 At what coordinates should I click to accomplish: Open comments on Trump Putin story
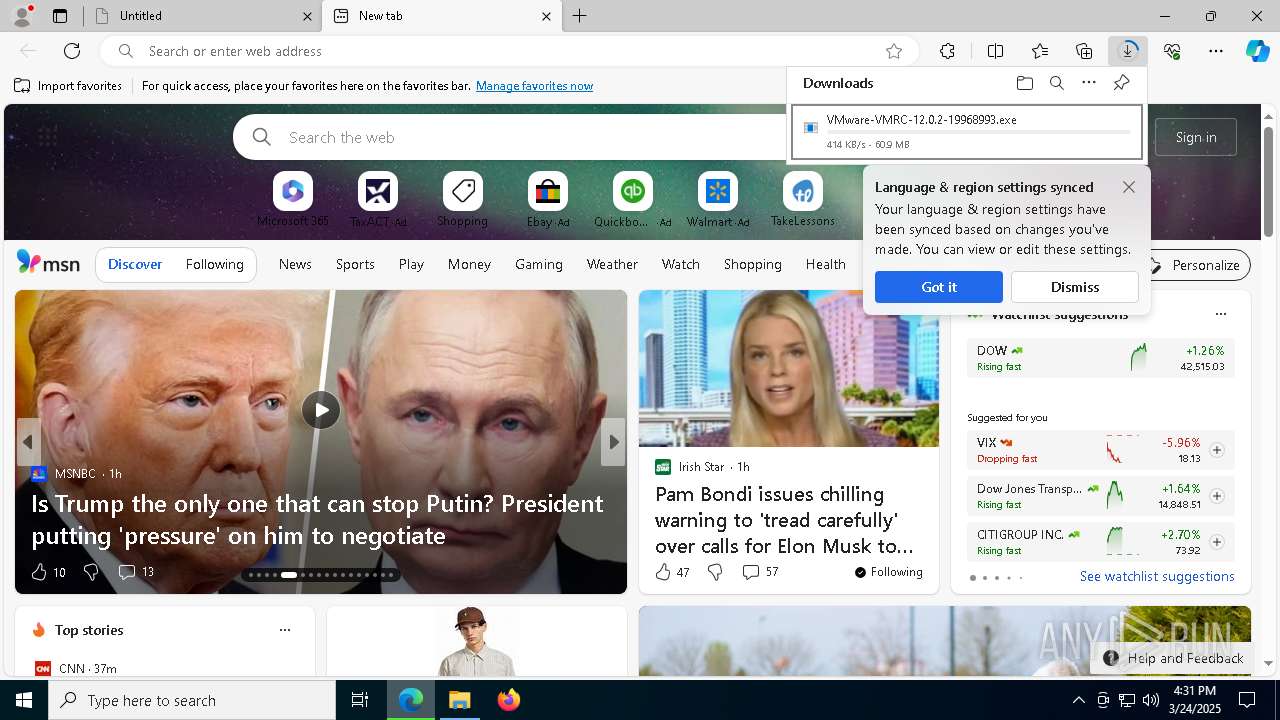click(136, 572)
